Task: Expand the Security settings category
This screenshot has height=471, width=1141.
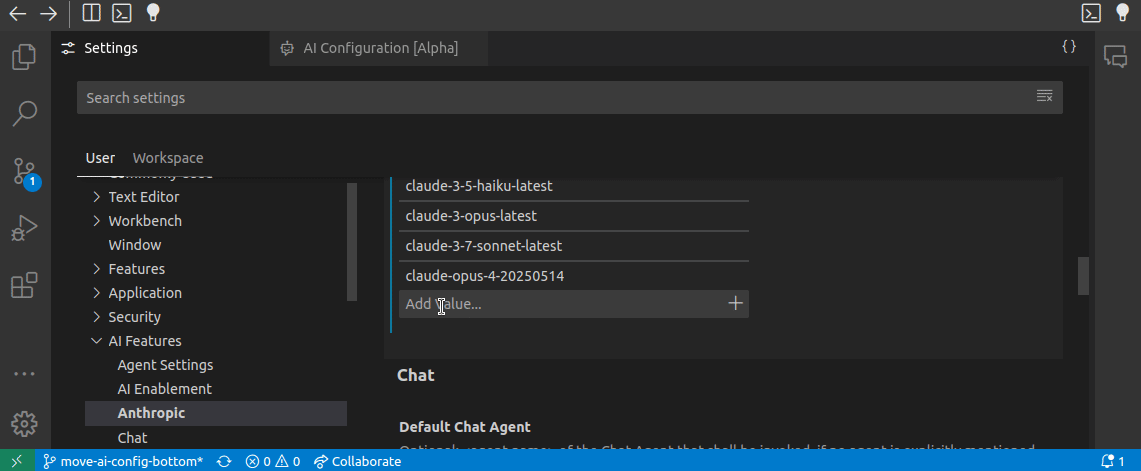Action: pos(134,317)
